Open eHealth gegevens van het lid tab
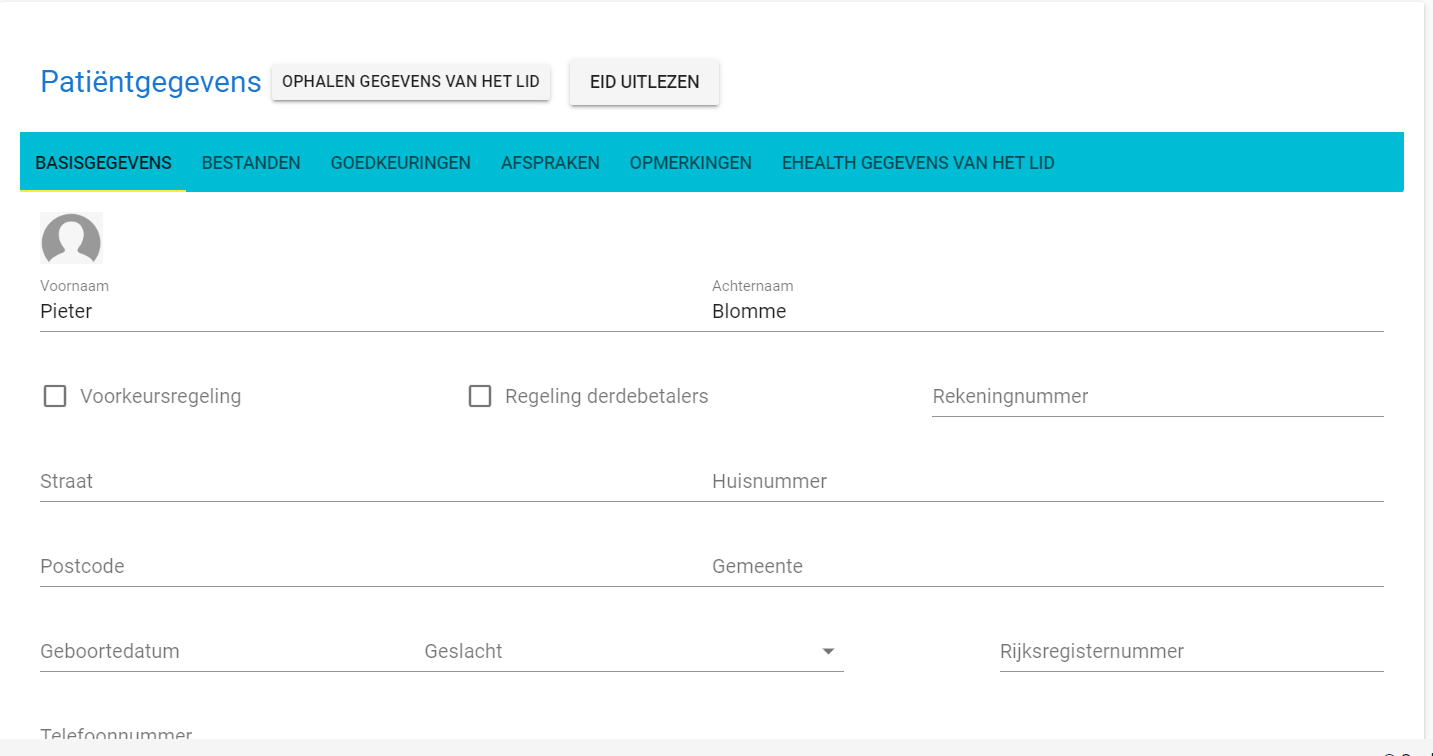Viewport: 1433px width, 756px height. pyautogui.click(x=917, y=163)
